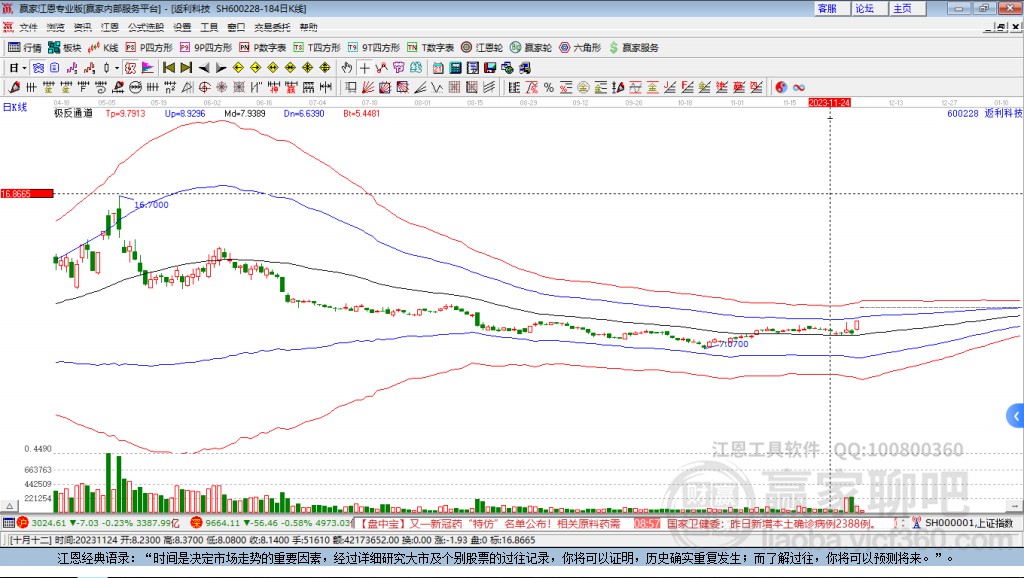
Task: Select the zigzag wave line tool
Action: (x=437, y=88)
